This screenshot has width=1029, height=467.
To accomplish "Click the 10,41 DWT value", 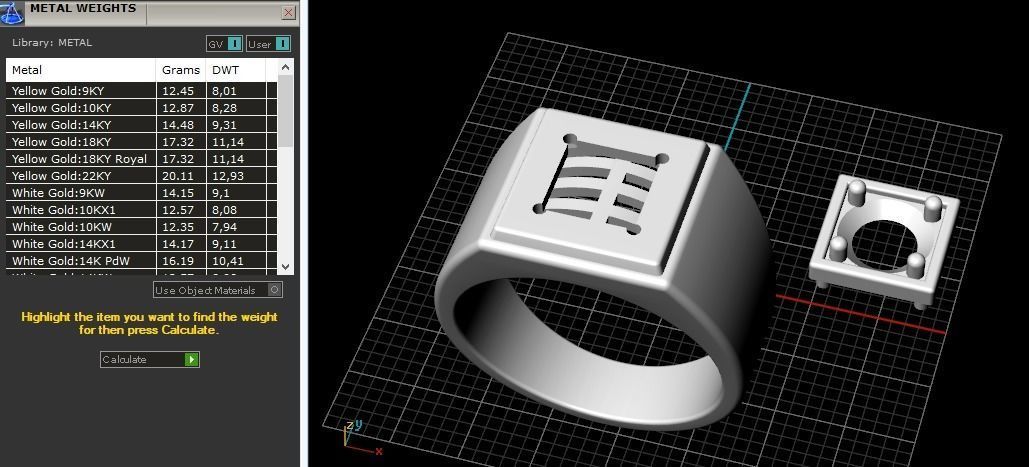I will 228,261.
